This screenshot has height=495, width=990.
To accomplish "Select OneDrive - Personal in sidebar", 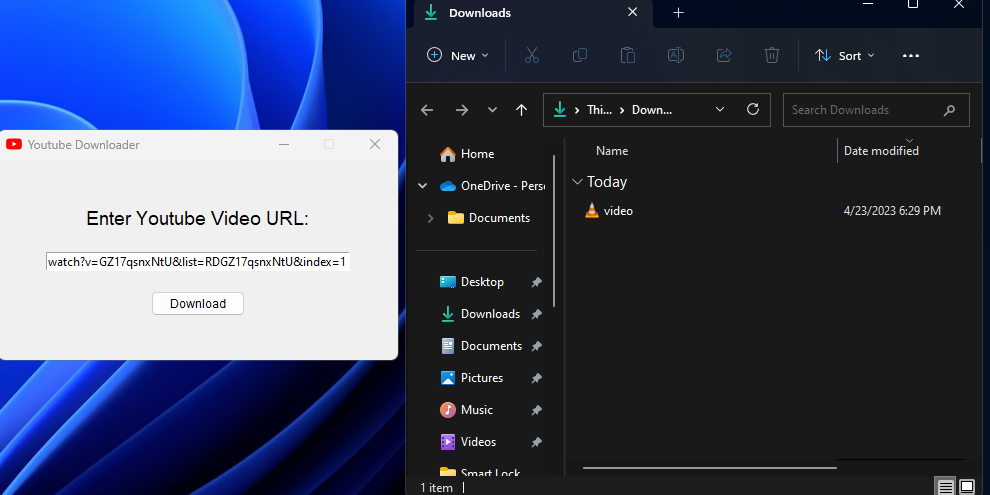I will click(x=492, y=186).
